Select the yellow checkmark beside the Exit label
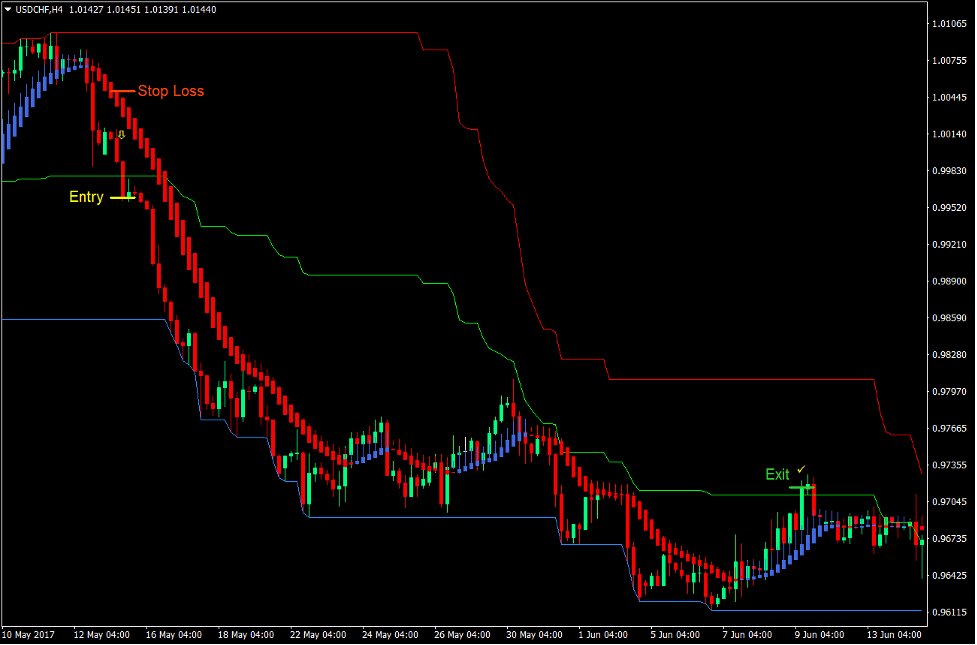This screenshot has height=645, width=977. point(801,469)
